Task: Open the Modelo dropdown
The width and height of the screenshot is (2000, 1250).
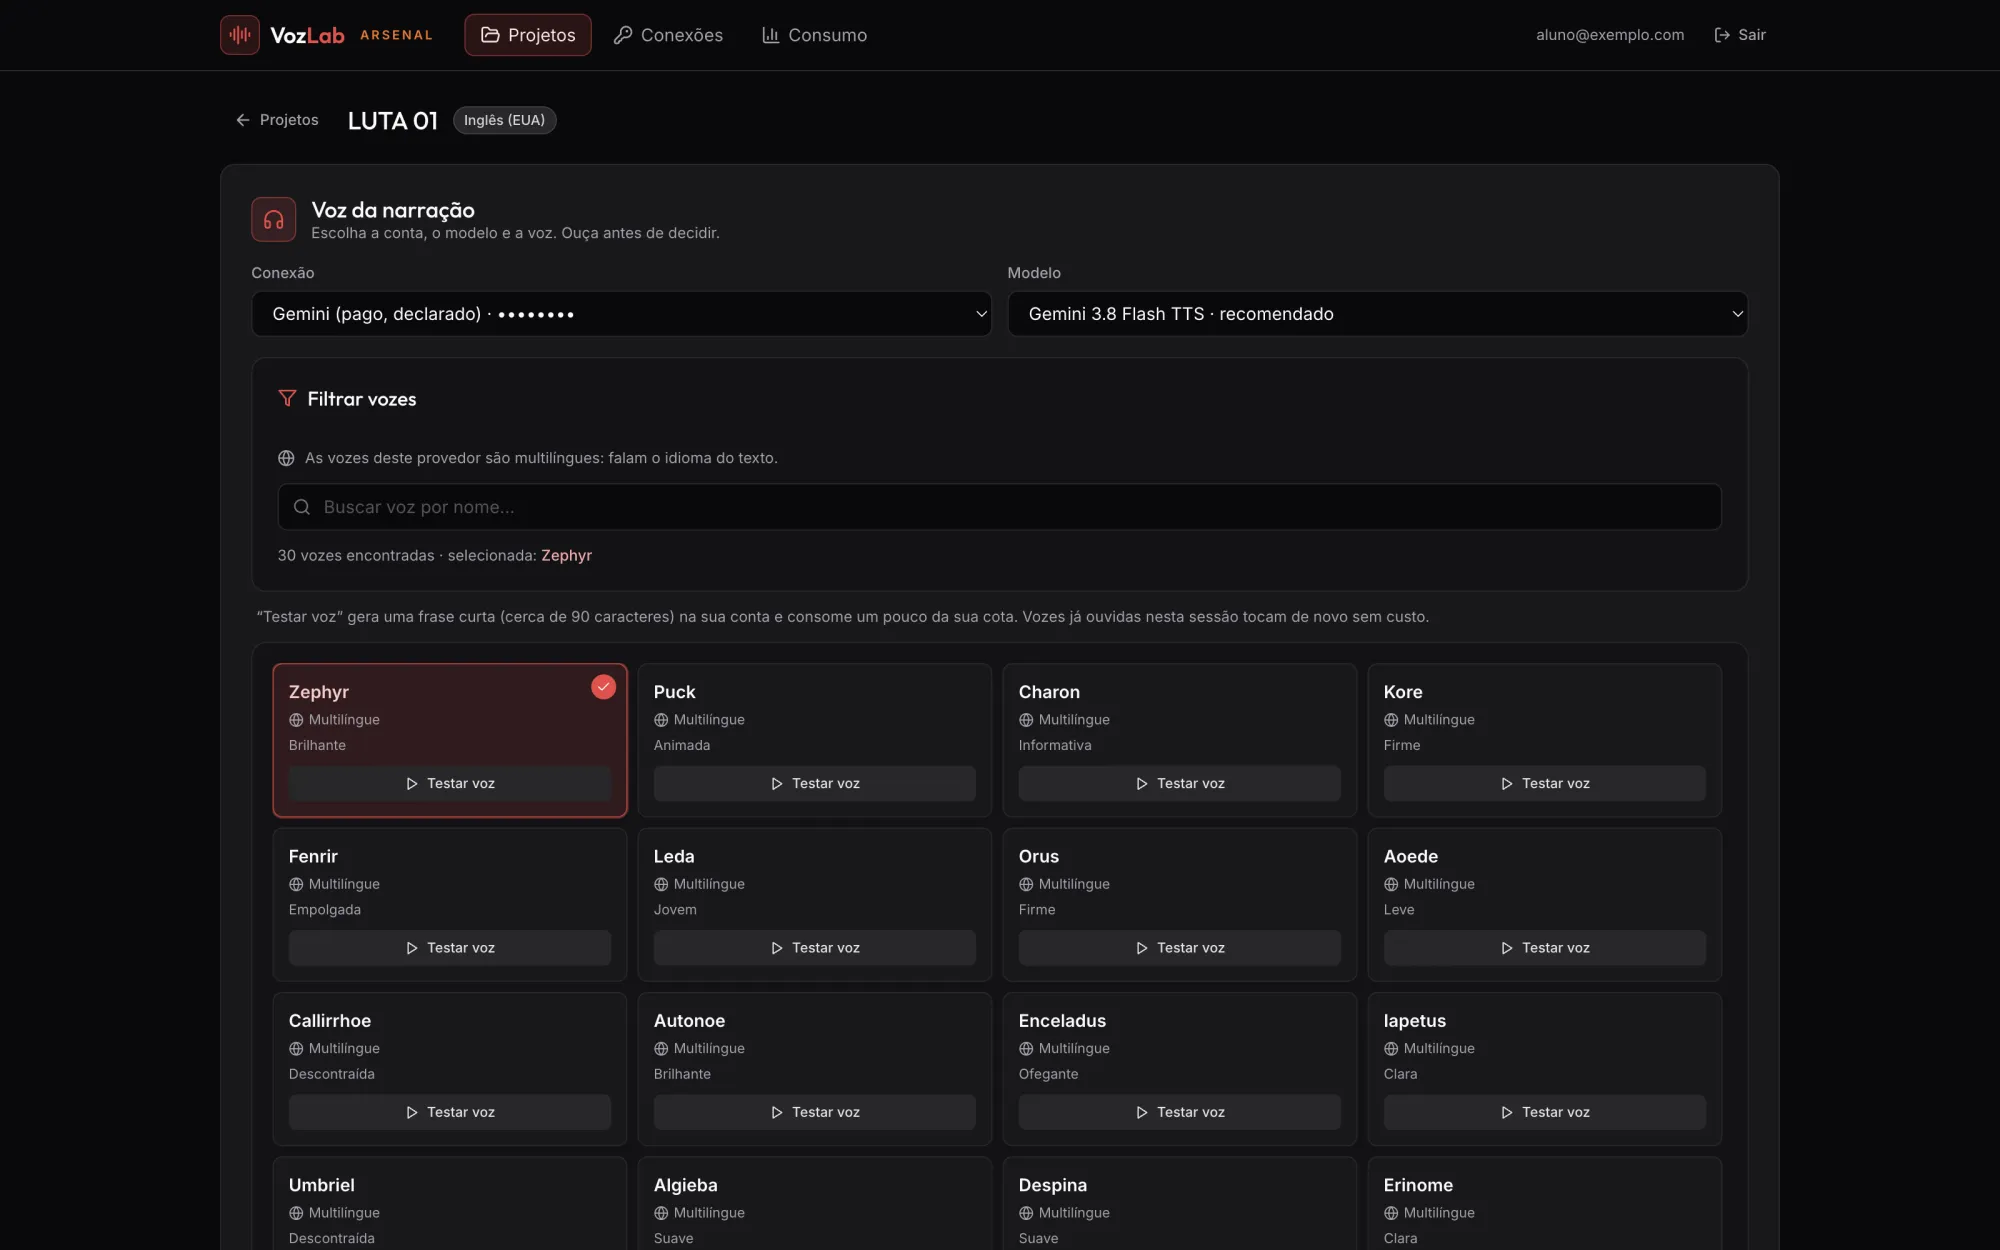Action: point(1377,314)
